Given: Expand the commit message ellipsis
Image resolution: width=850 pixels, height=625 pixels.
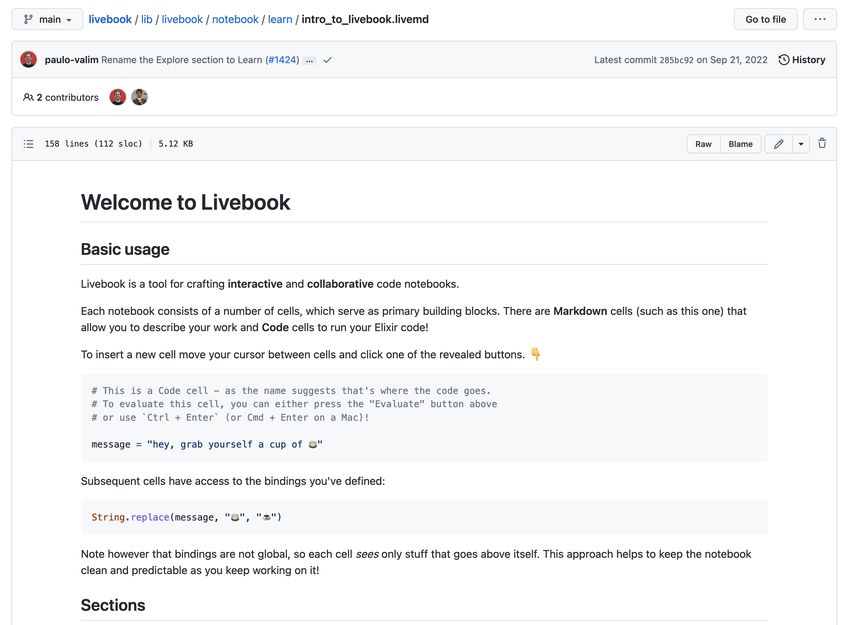Looking at the screenshot, I should click(310, 60).
